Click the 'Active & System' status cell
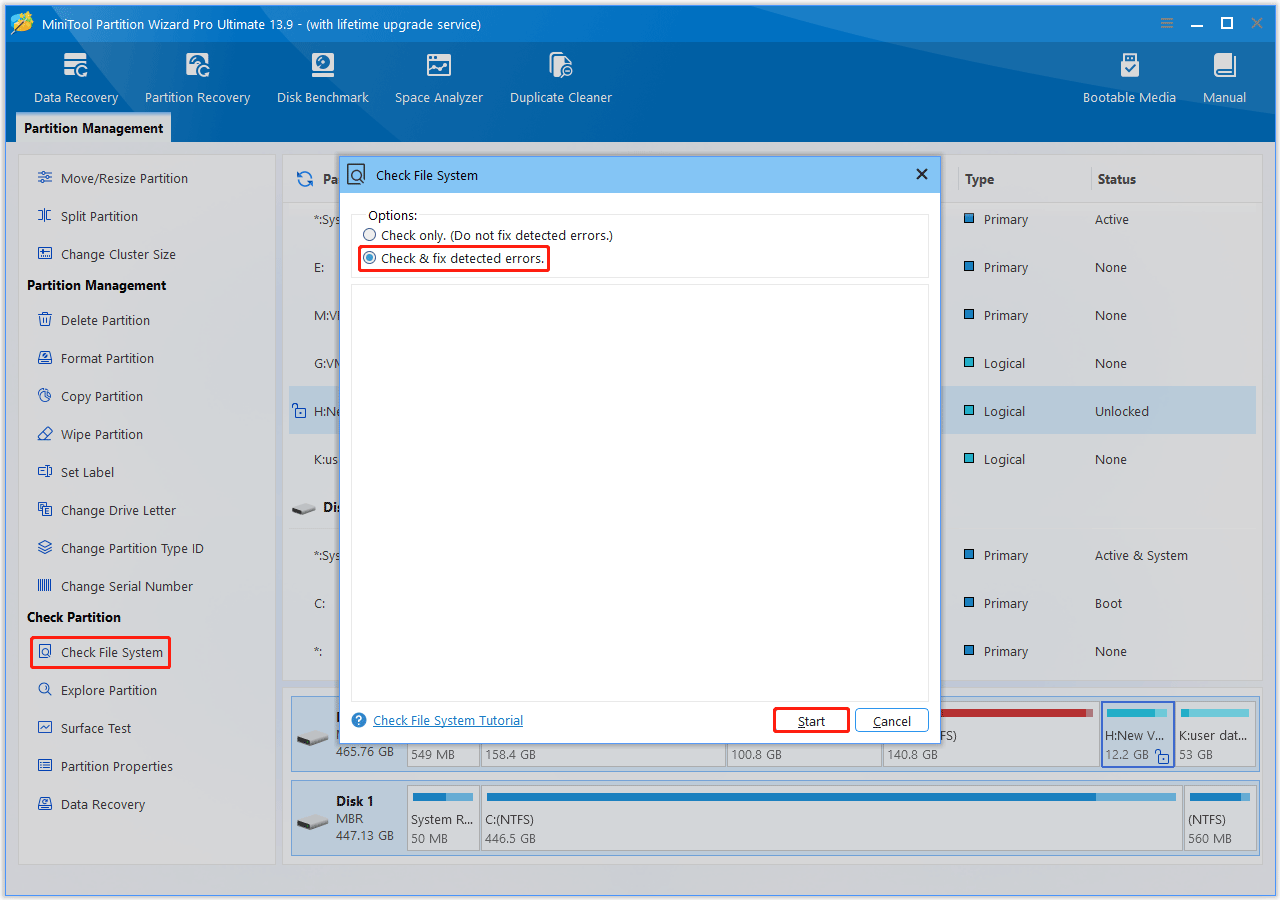Screen dimensions: 1280x900 pos(1141,555)
